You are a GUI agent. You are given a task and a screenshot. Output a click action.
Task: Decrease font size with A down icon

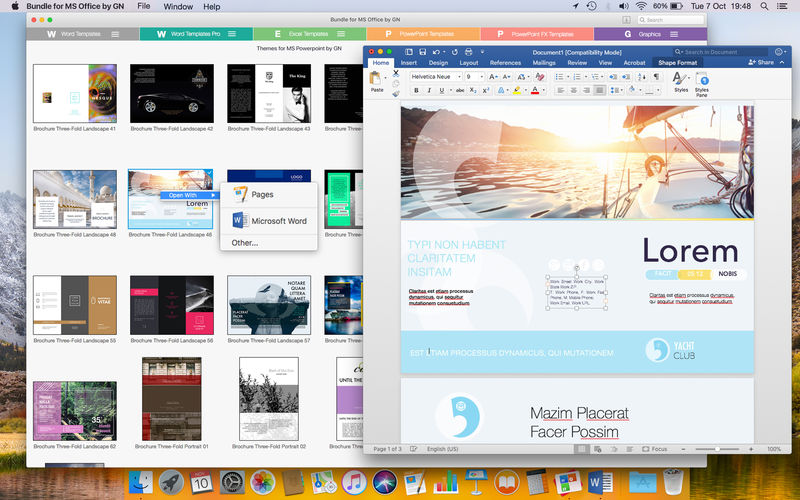tap(506, 77)
